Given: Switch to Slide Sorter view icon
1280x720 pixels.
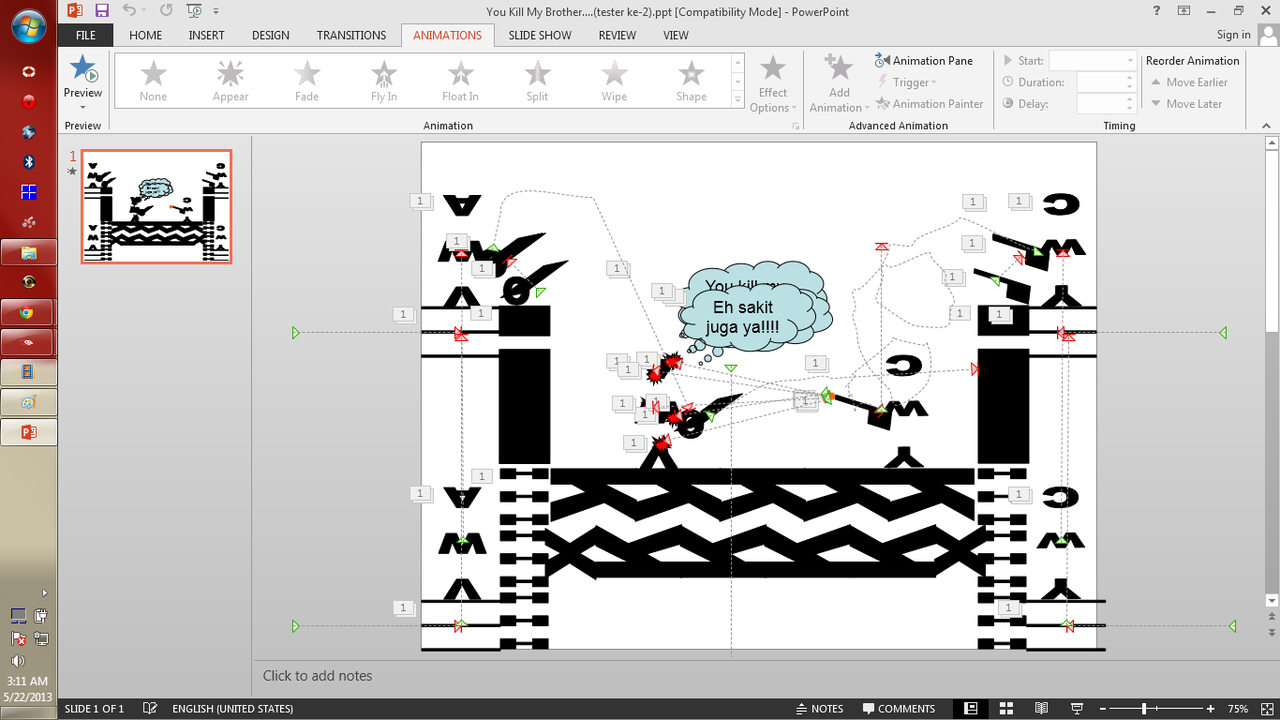Looking at the screenshot, I should tap(1006, 709).
